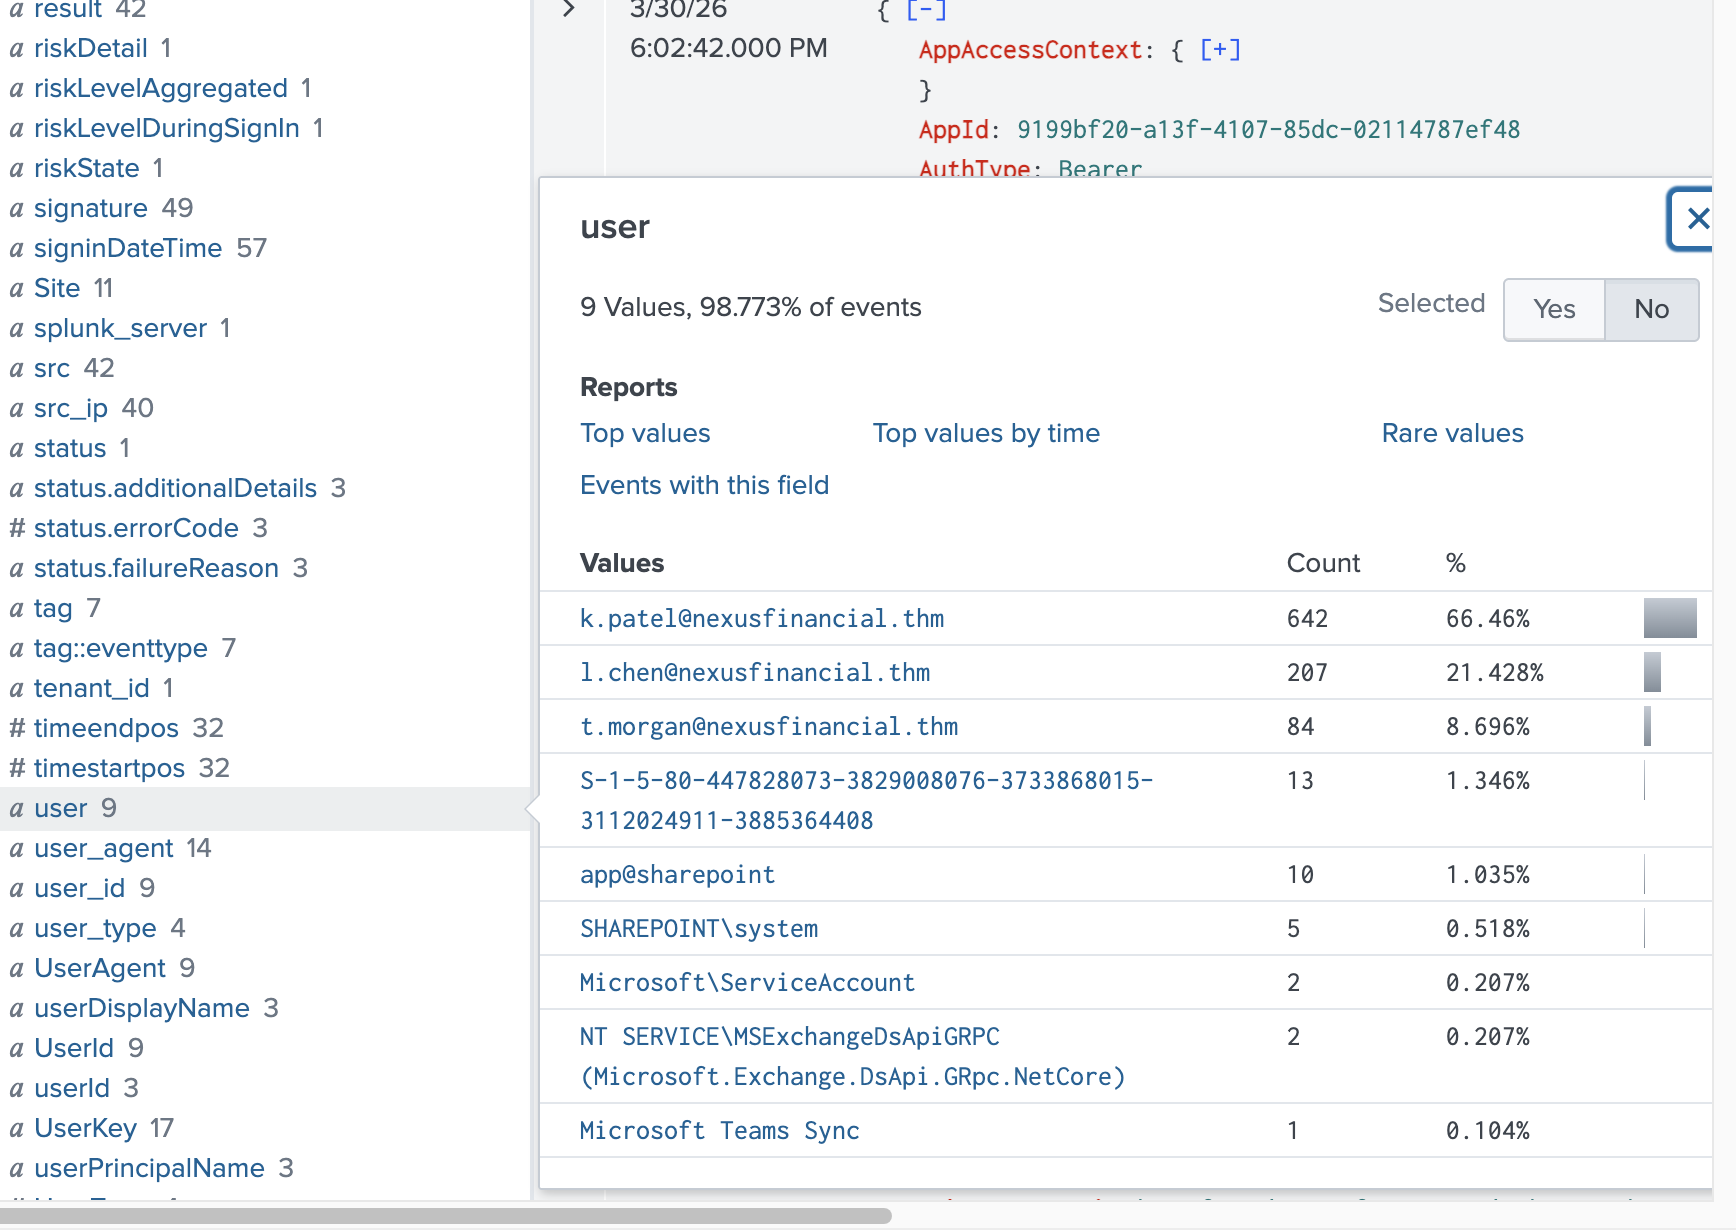
Task: Open Rare values report
Action: [1452, 433]
